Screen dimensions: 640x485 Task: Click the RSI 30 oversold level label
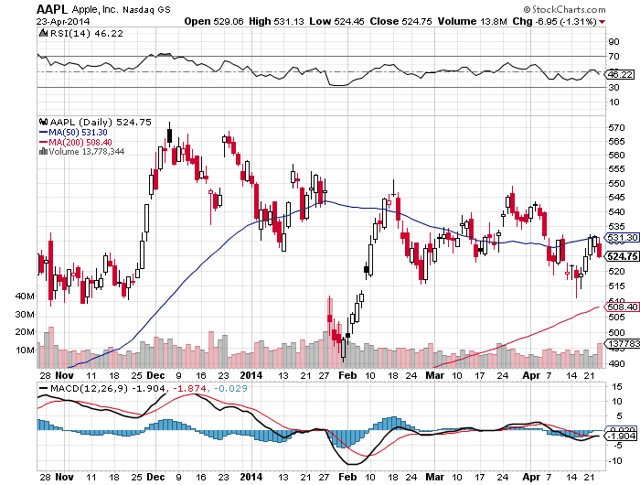(614, 87)
